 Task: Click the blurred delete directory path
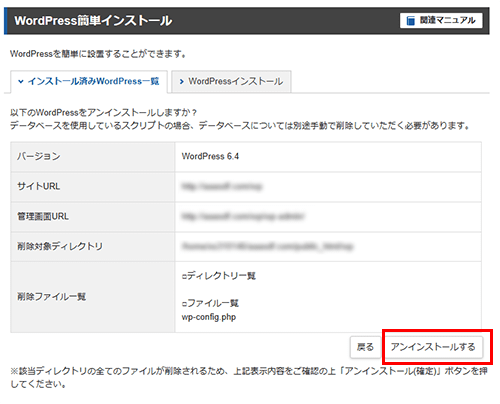267,246
